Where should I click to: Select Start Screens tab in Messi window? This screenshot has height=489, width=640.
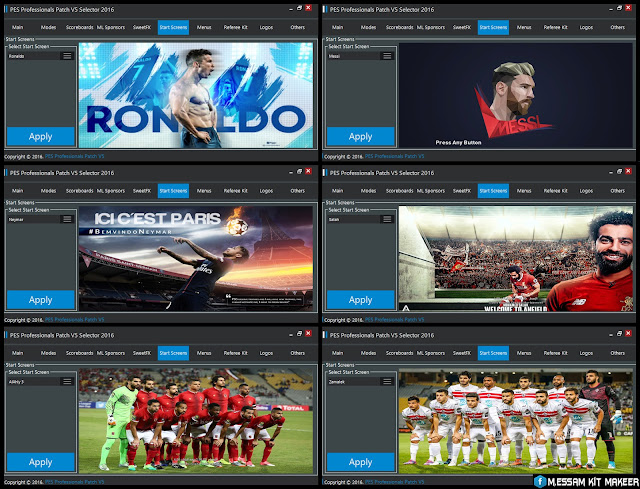[x=493, y=27]
